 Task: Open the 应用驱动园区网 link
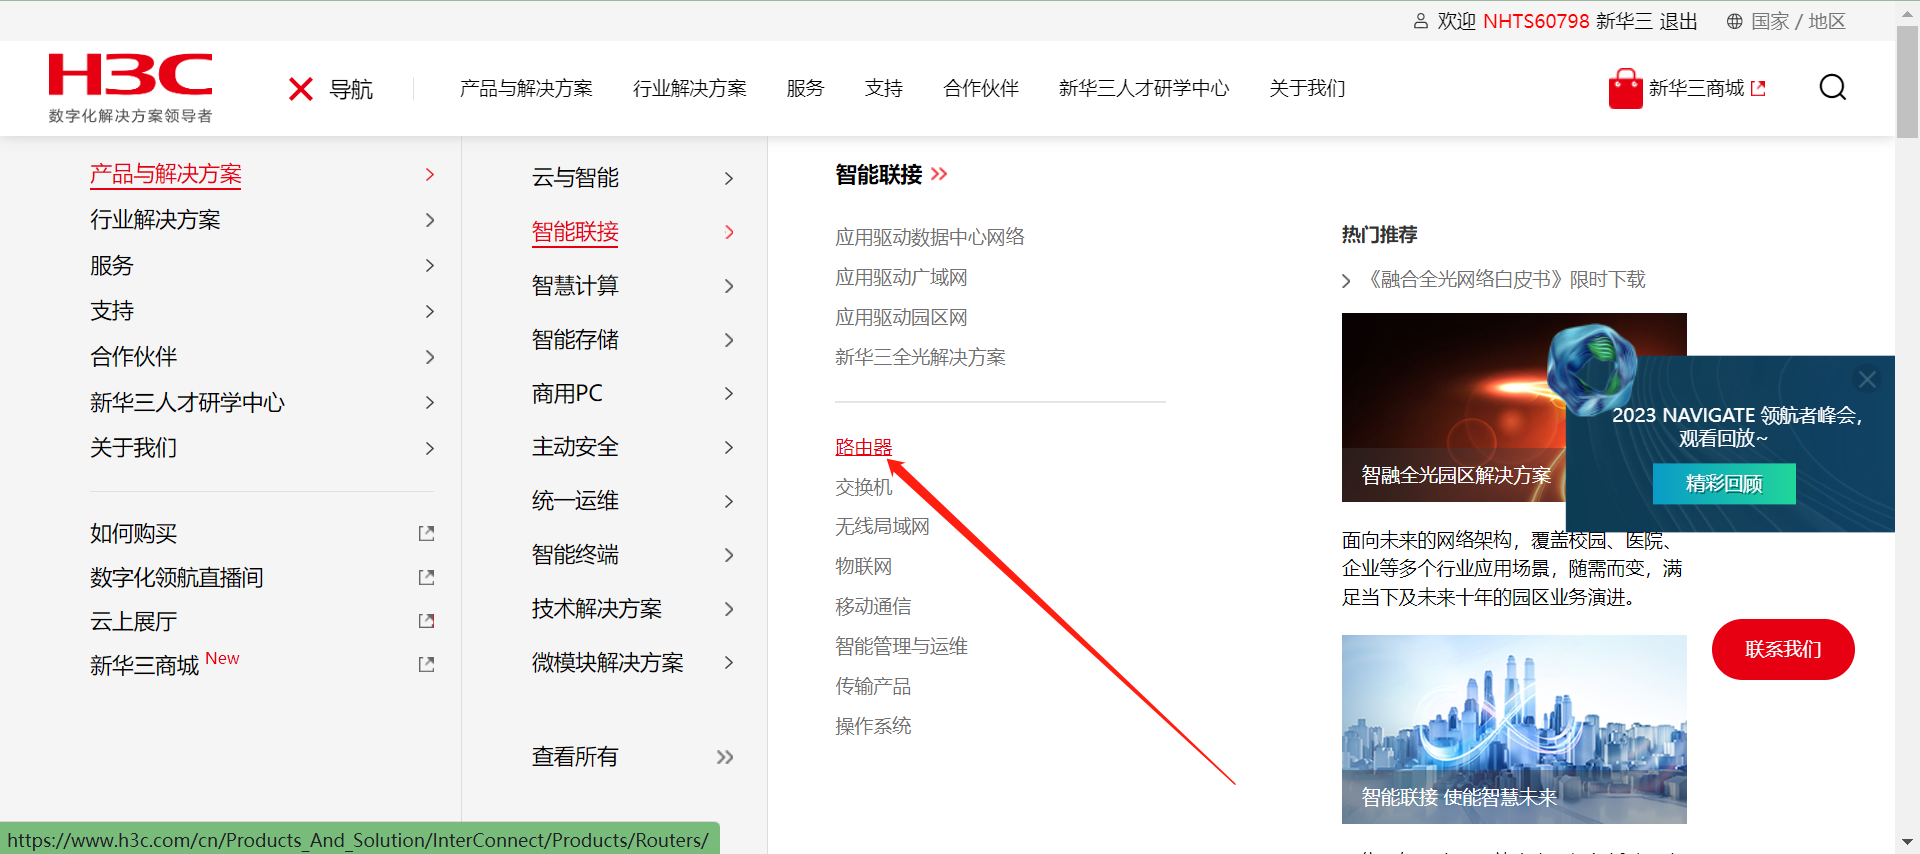pyautogui.click(x=901, y=317)
